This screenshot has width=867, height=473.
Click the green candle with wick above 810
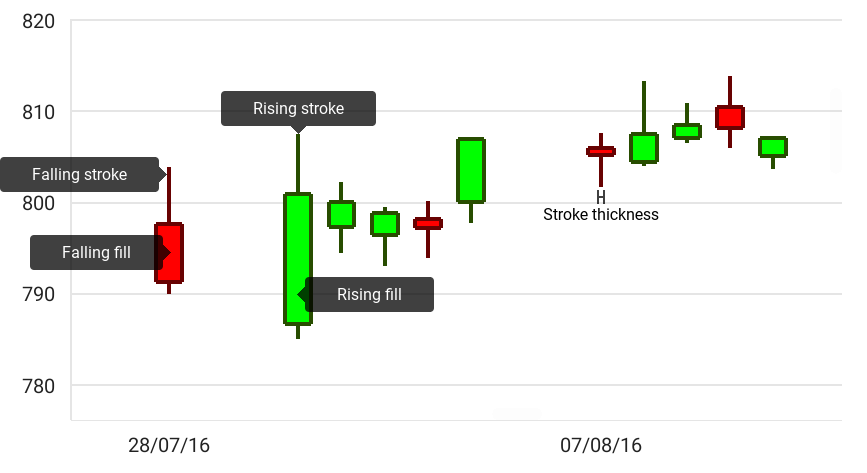tap(644, 147)
